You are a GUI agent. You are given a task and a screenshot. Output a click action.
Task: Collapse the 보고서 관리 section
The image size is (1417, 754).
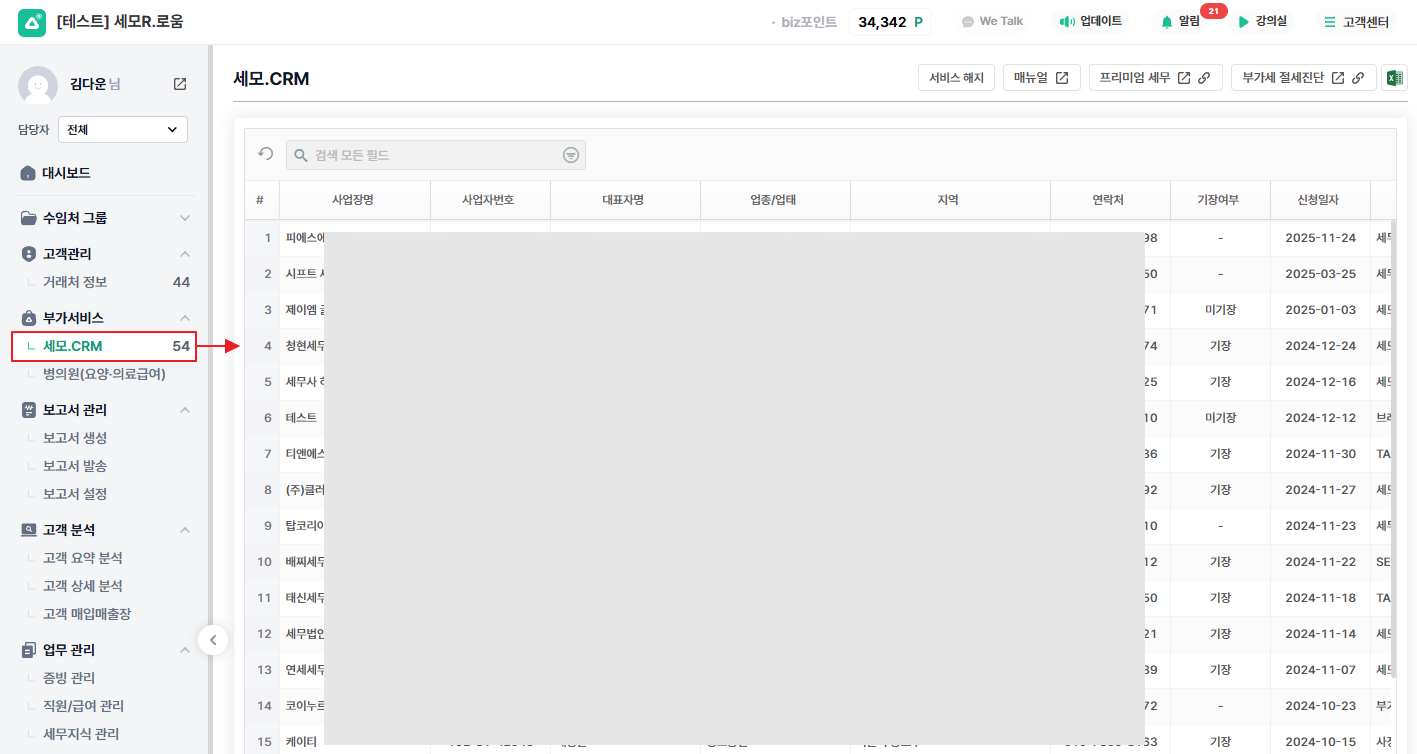point(184,410)
